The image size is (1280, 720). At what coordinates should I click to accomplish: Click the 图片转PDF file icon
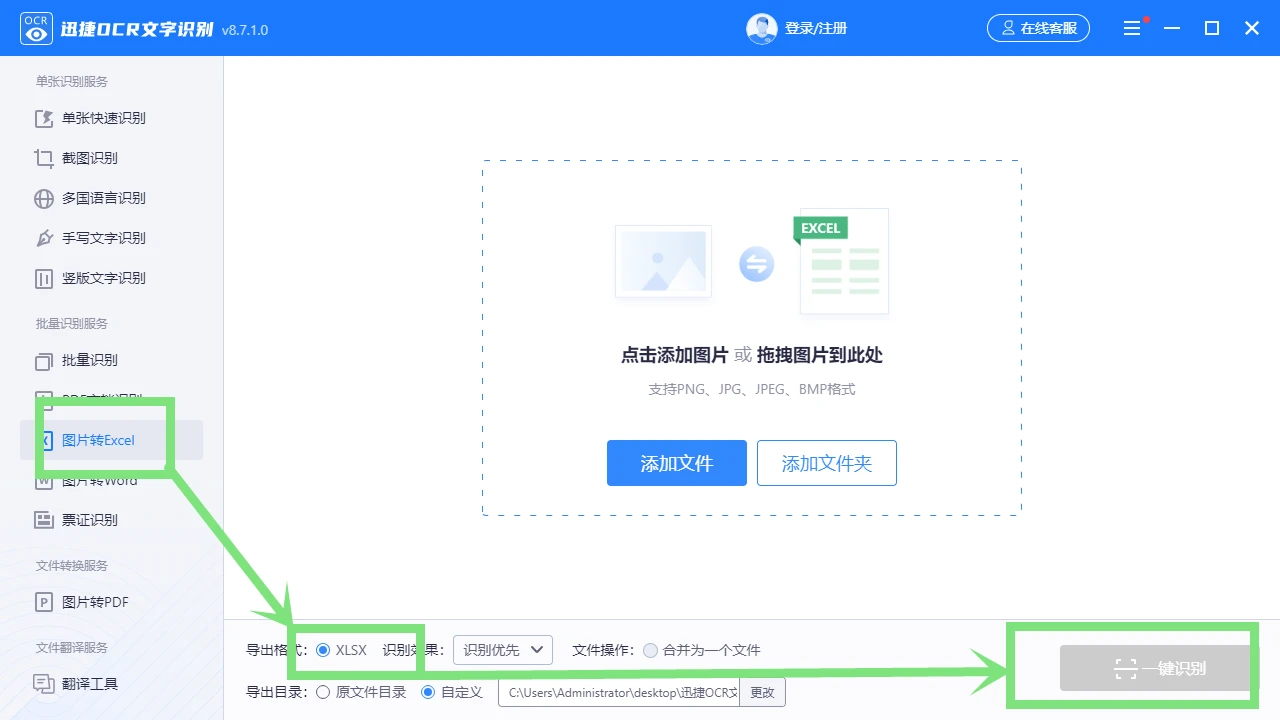coord(44,602)
